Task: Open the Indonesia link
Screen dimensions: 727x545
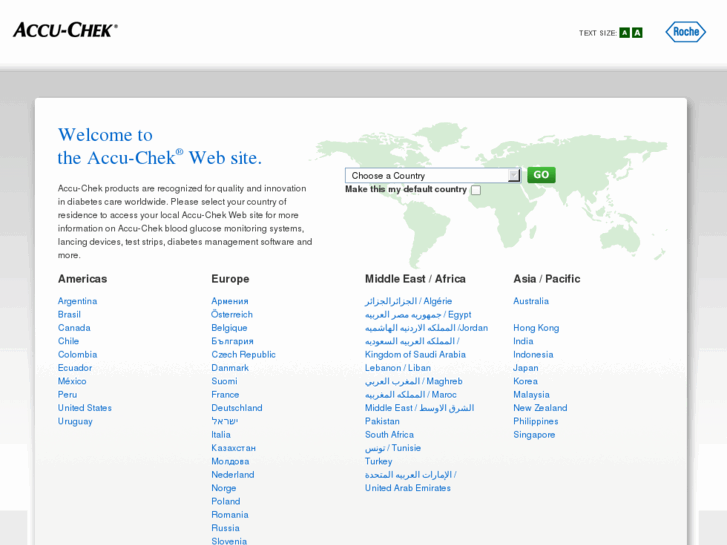Action: pos(533,354)
